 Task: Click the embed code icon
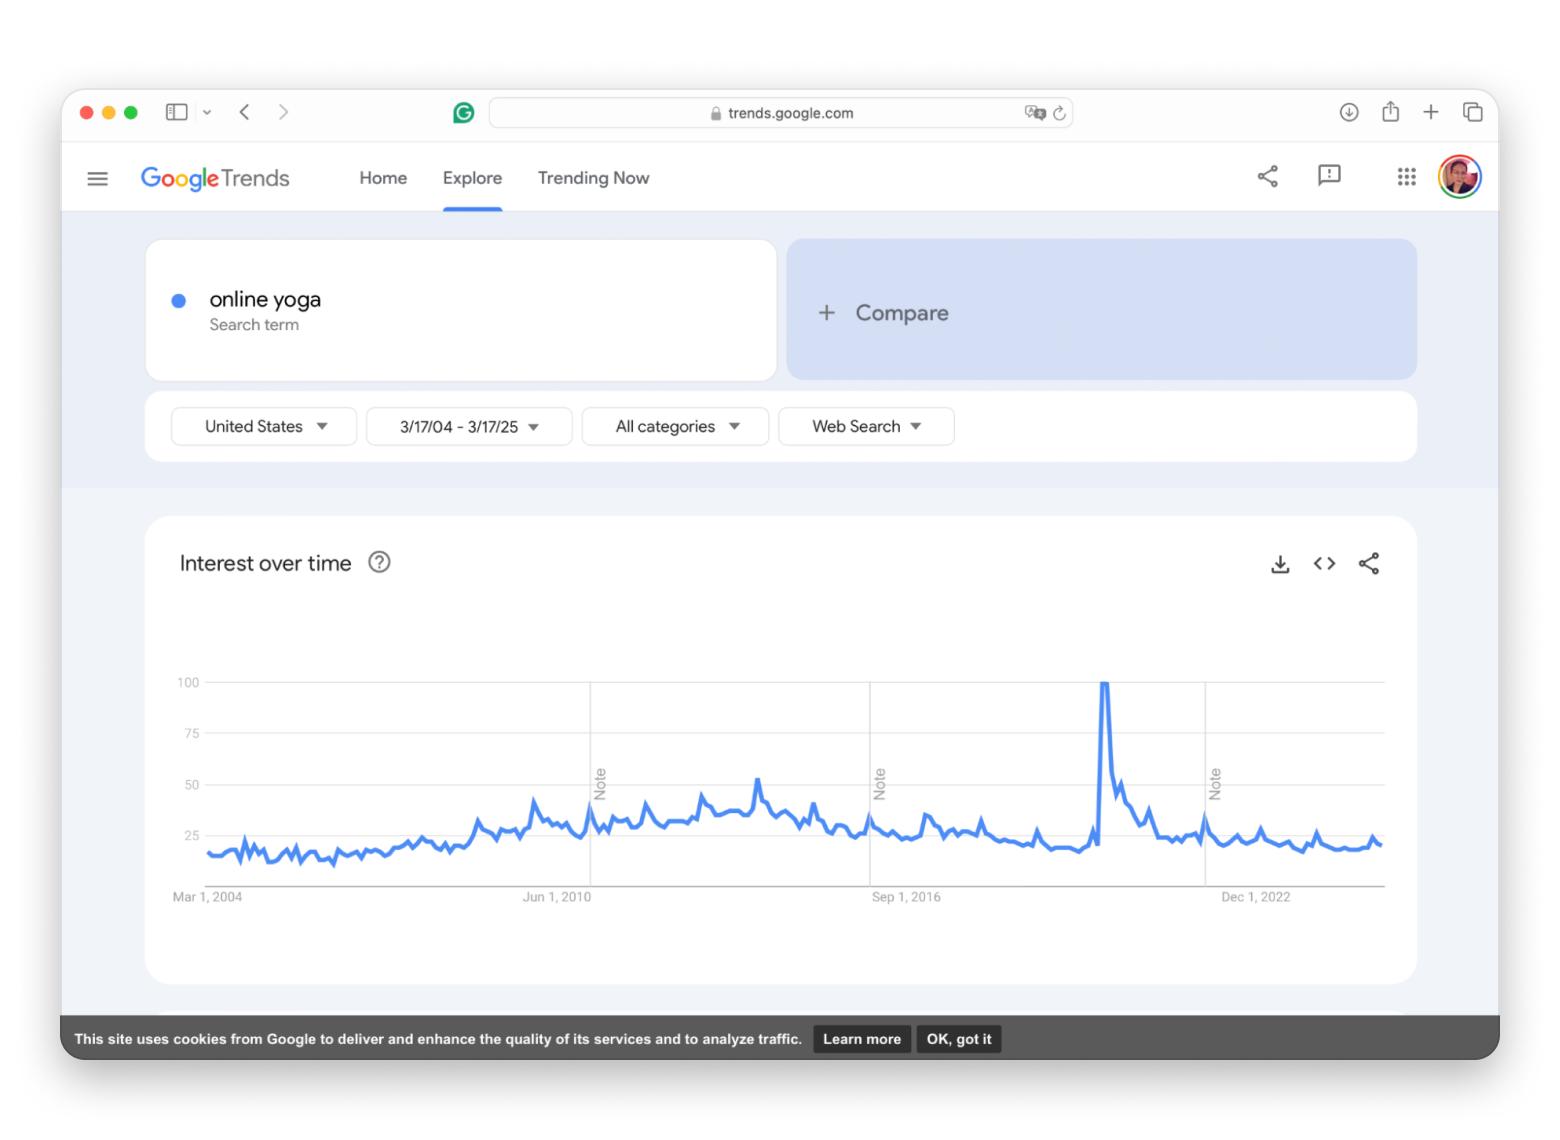[1324, 564]
